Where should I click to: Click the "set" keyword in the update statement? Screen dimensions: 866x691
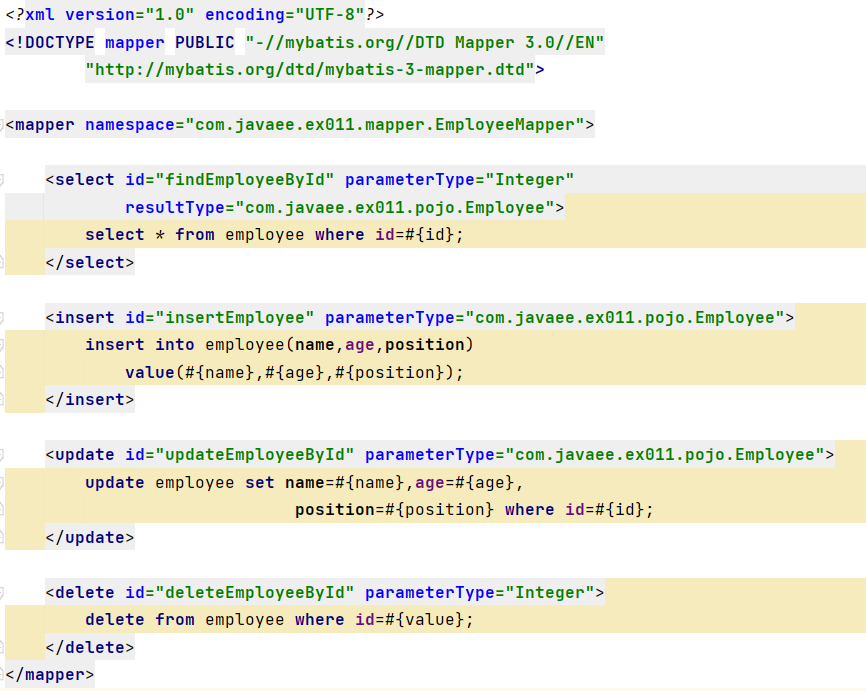pos(260,483)
